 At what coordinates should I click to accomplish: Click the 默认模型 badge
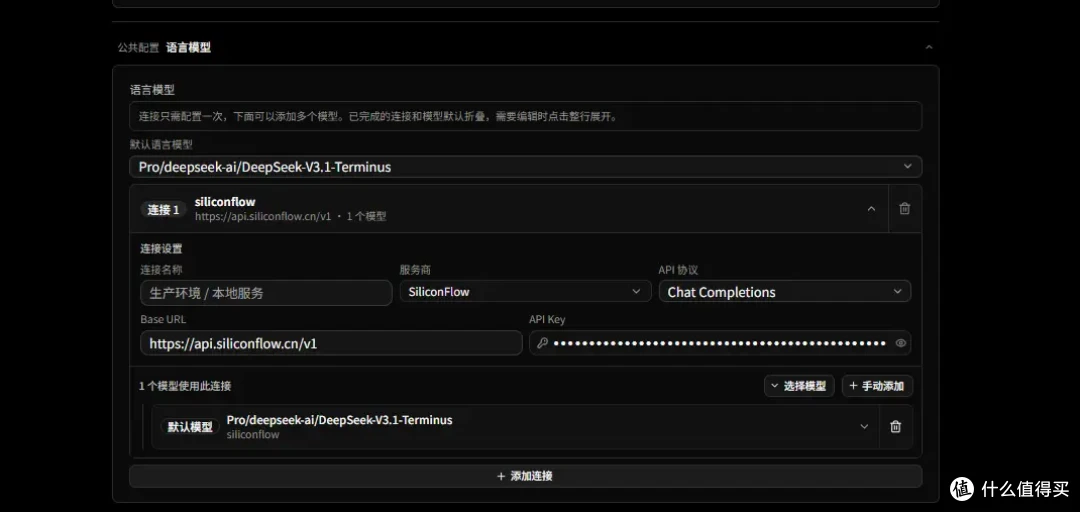coord(190,427)
